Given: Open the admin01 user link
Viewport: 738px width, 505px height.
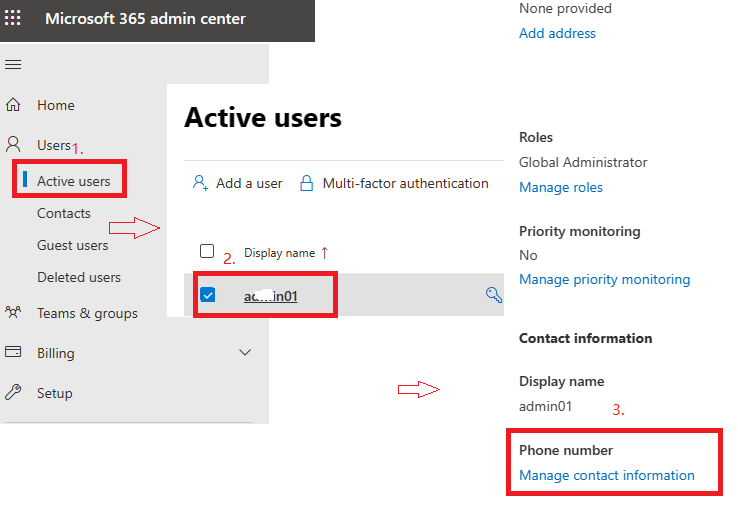Looking at the screenshot, I should tap(271, 296).
